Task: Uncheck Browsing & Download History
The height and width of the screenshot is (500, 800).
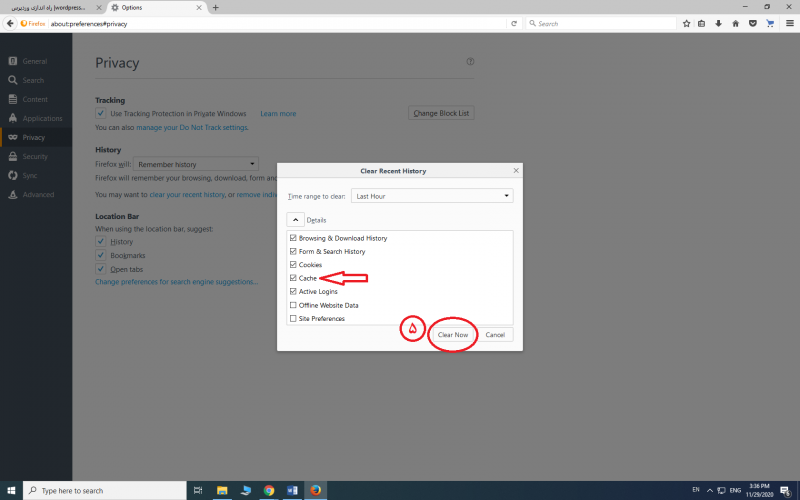Action: click(x=293, y=238)
